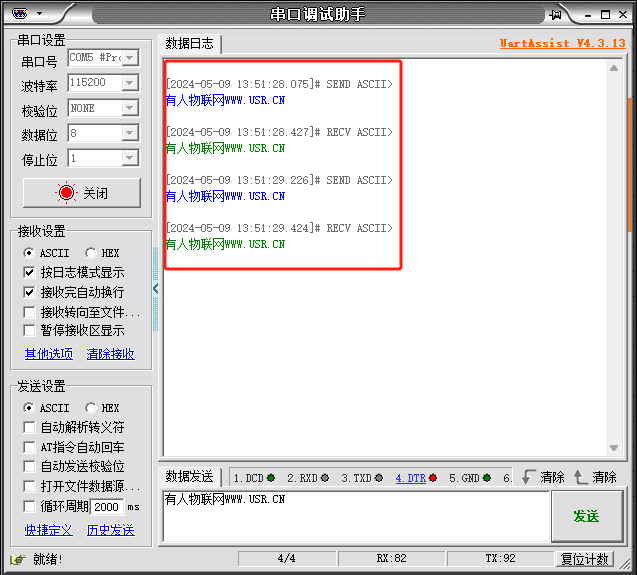Click 清除接收 link
Screen dimensions: 637x575
coord(110,354)
